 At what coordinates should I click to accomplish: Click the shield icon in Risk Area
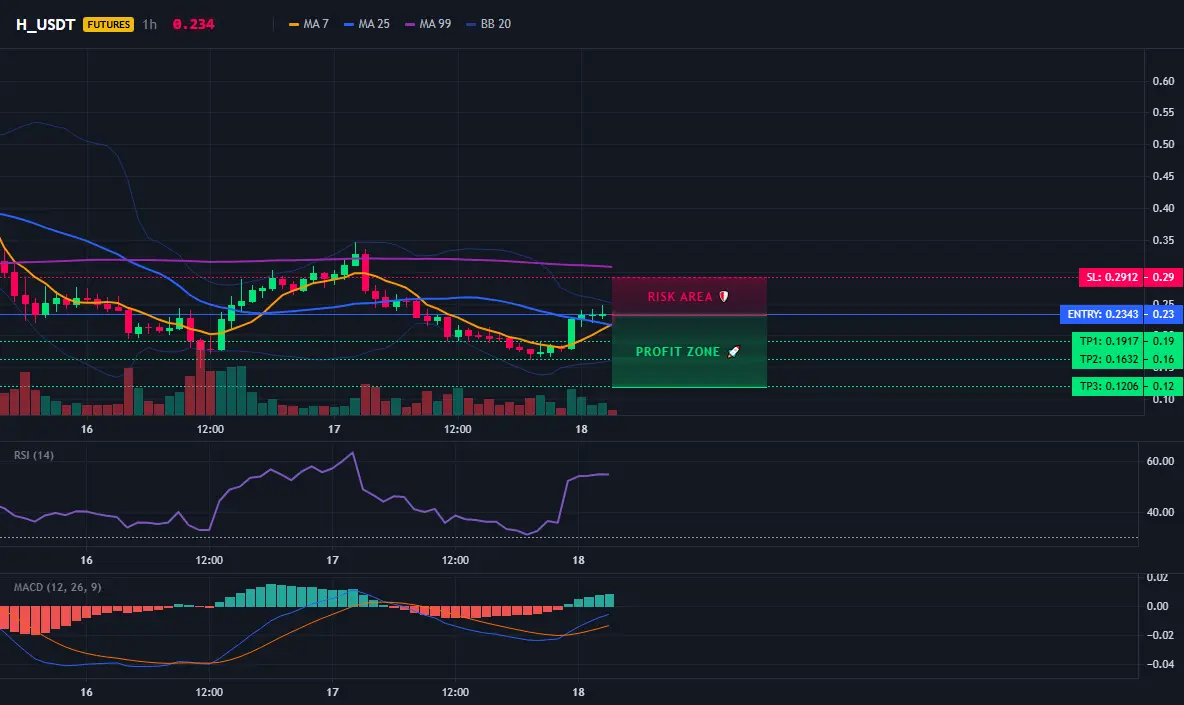pos(723,297)
